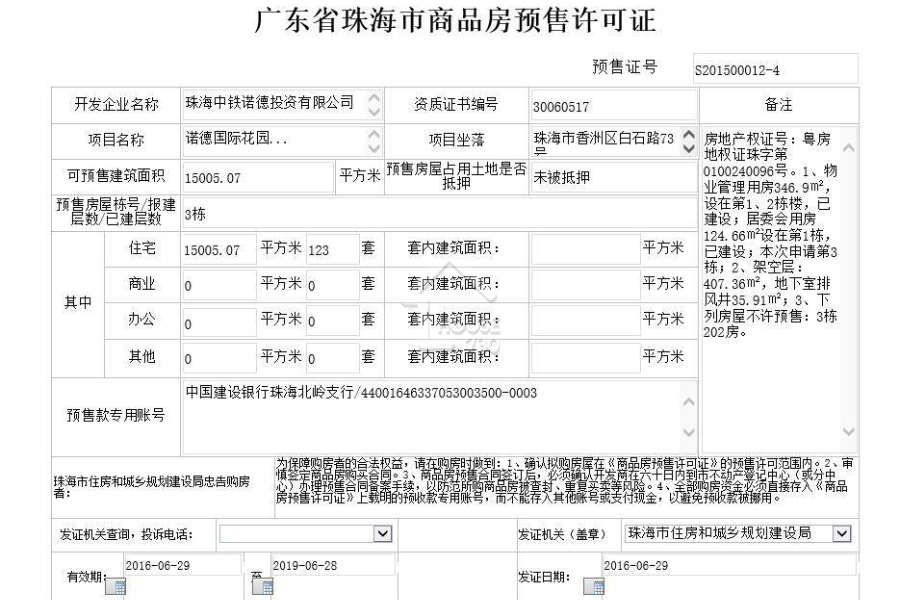The height and width of the screenshot is (600, 900).
Task: Click the validity end date field 2019-06-28
Action: tap(333, 566)
